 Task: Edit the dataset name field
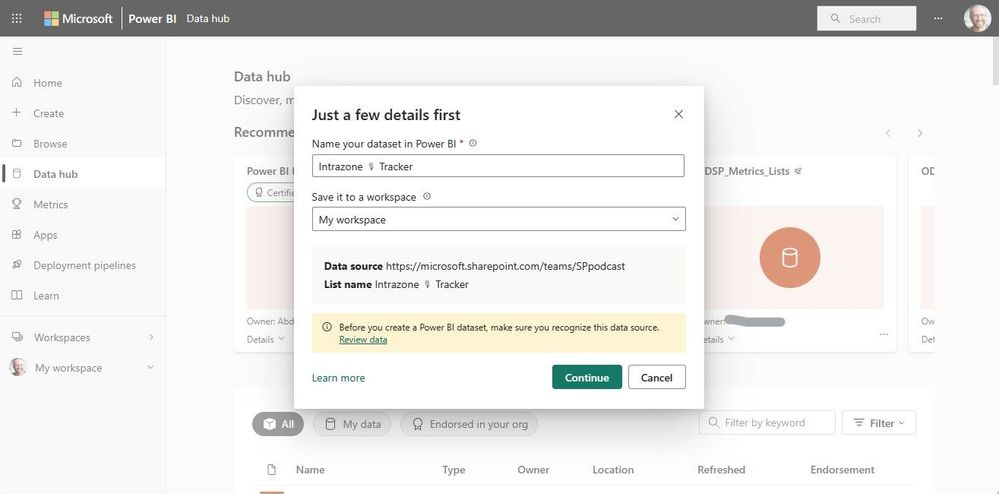pyautogui.click(x=498, y=166)
